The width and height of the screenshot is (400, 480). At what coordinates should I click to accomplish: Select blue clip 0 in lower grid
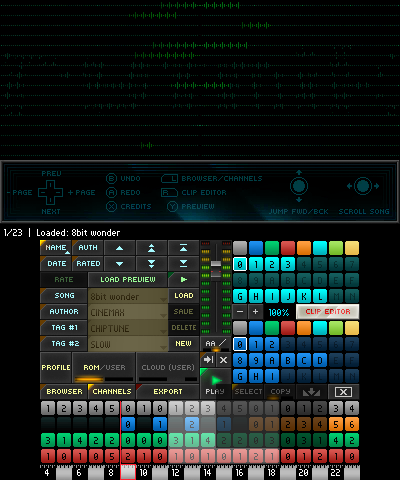[x=240, y=344]
